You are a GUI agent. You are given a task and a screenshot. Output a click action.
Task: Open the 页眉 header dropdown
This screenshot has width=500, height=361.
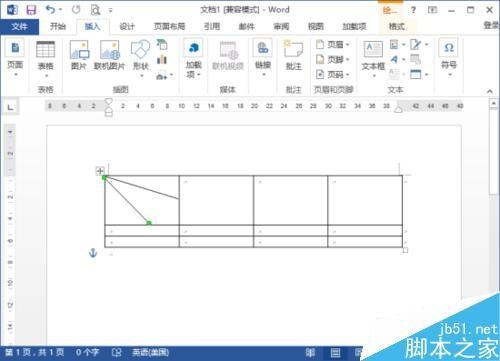tap(332, 44)
